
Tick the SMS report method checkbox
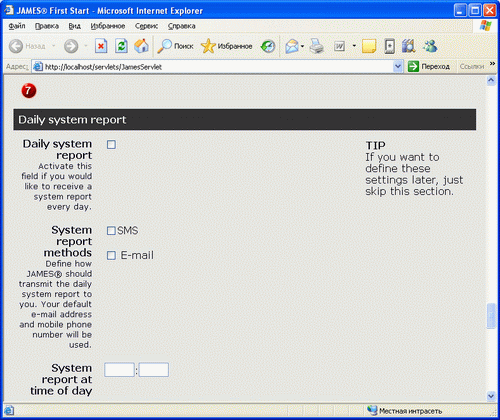(111, 231)
